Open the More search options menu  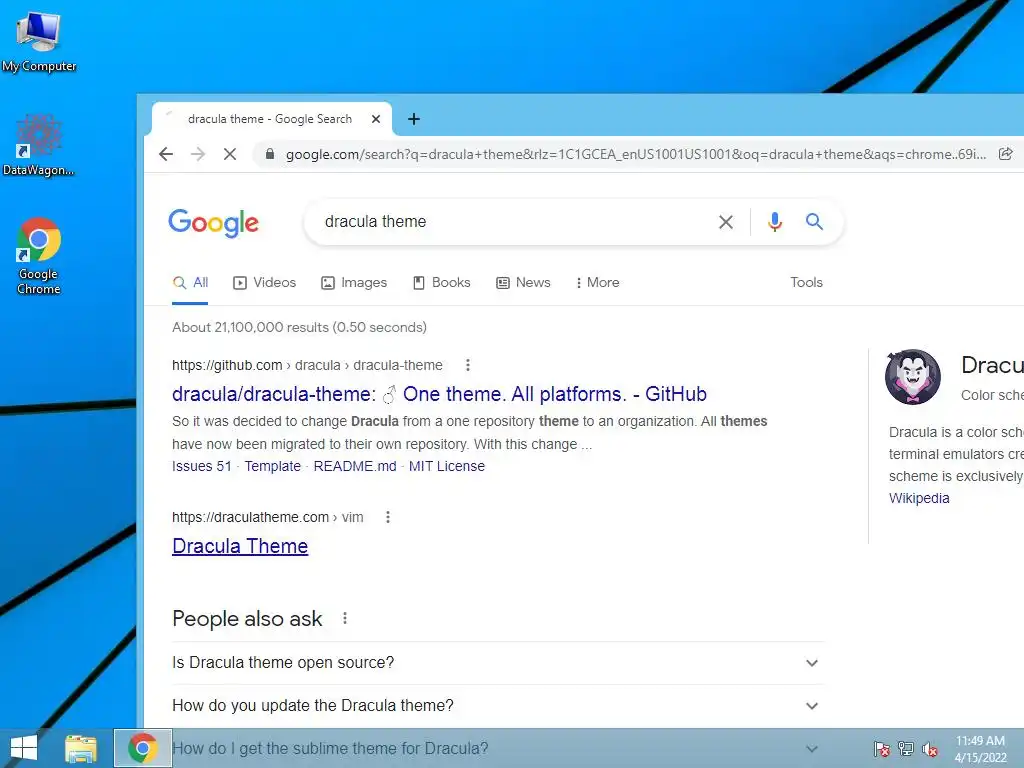coord(598,283)
